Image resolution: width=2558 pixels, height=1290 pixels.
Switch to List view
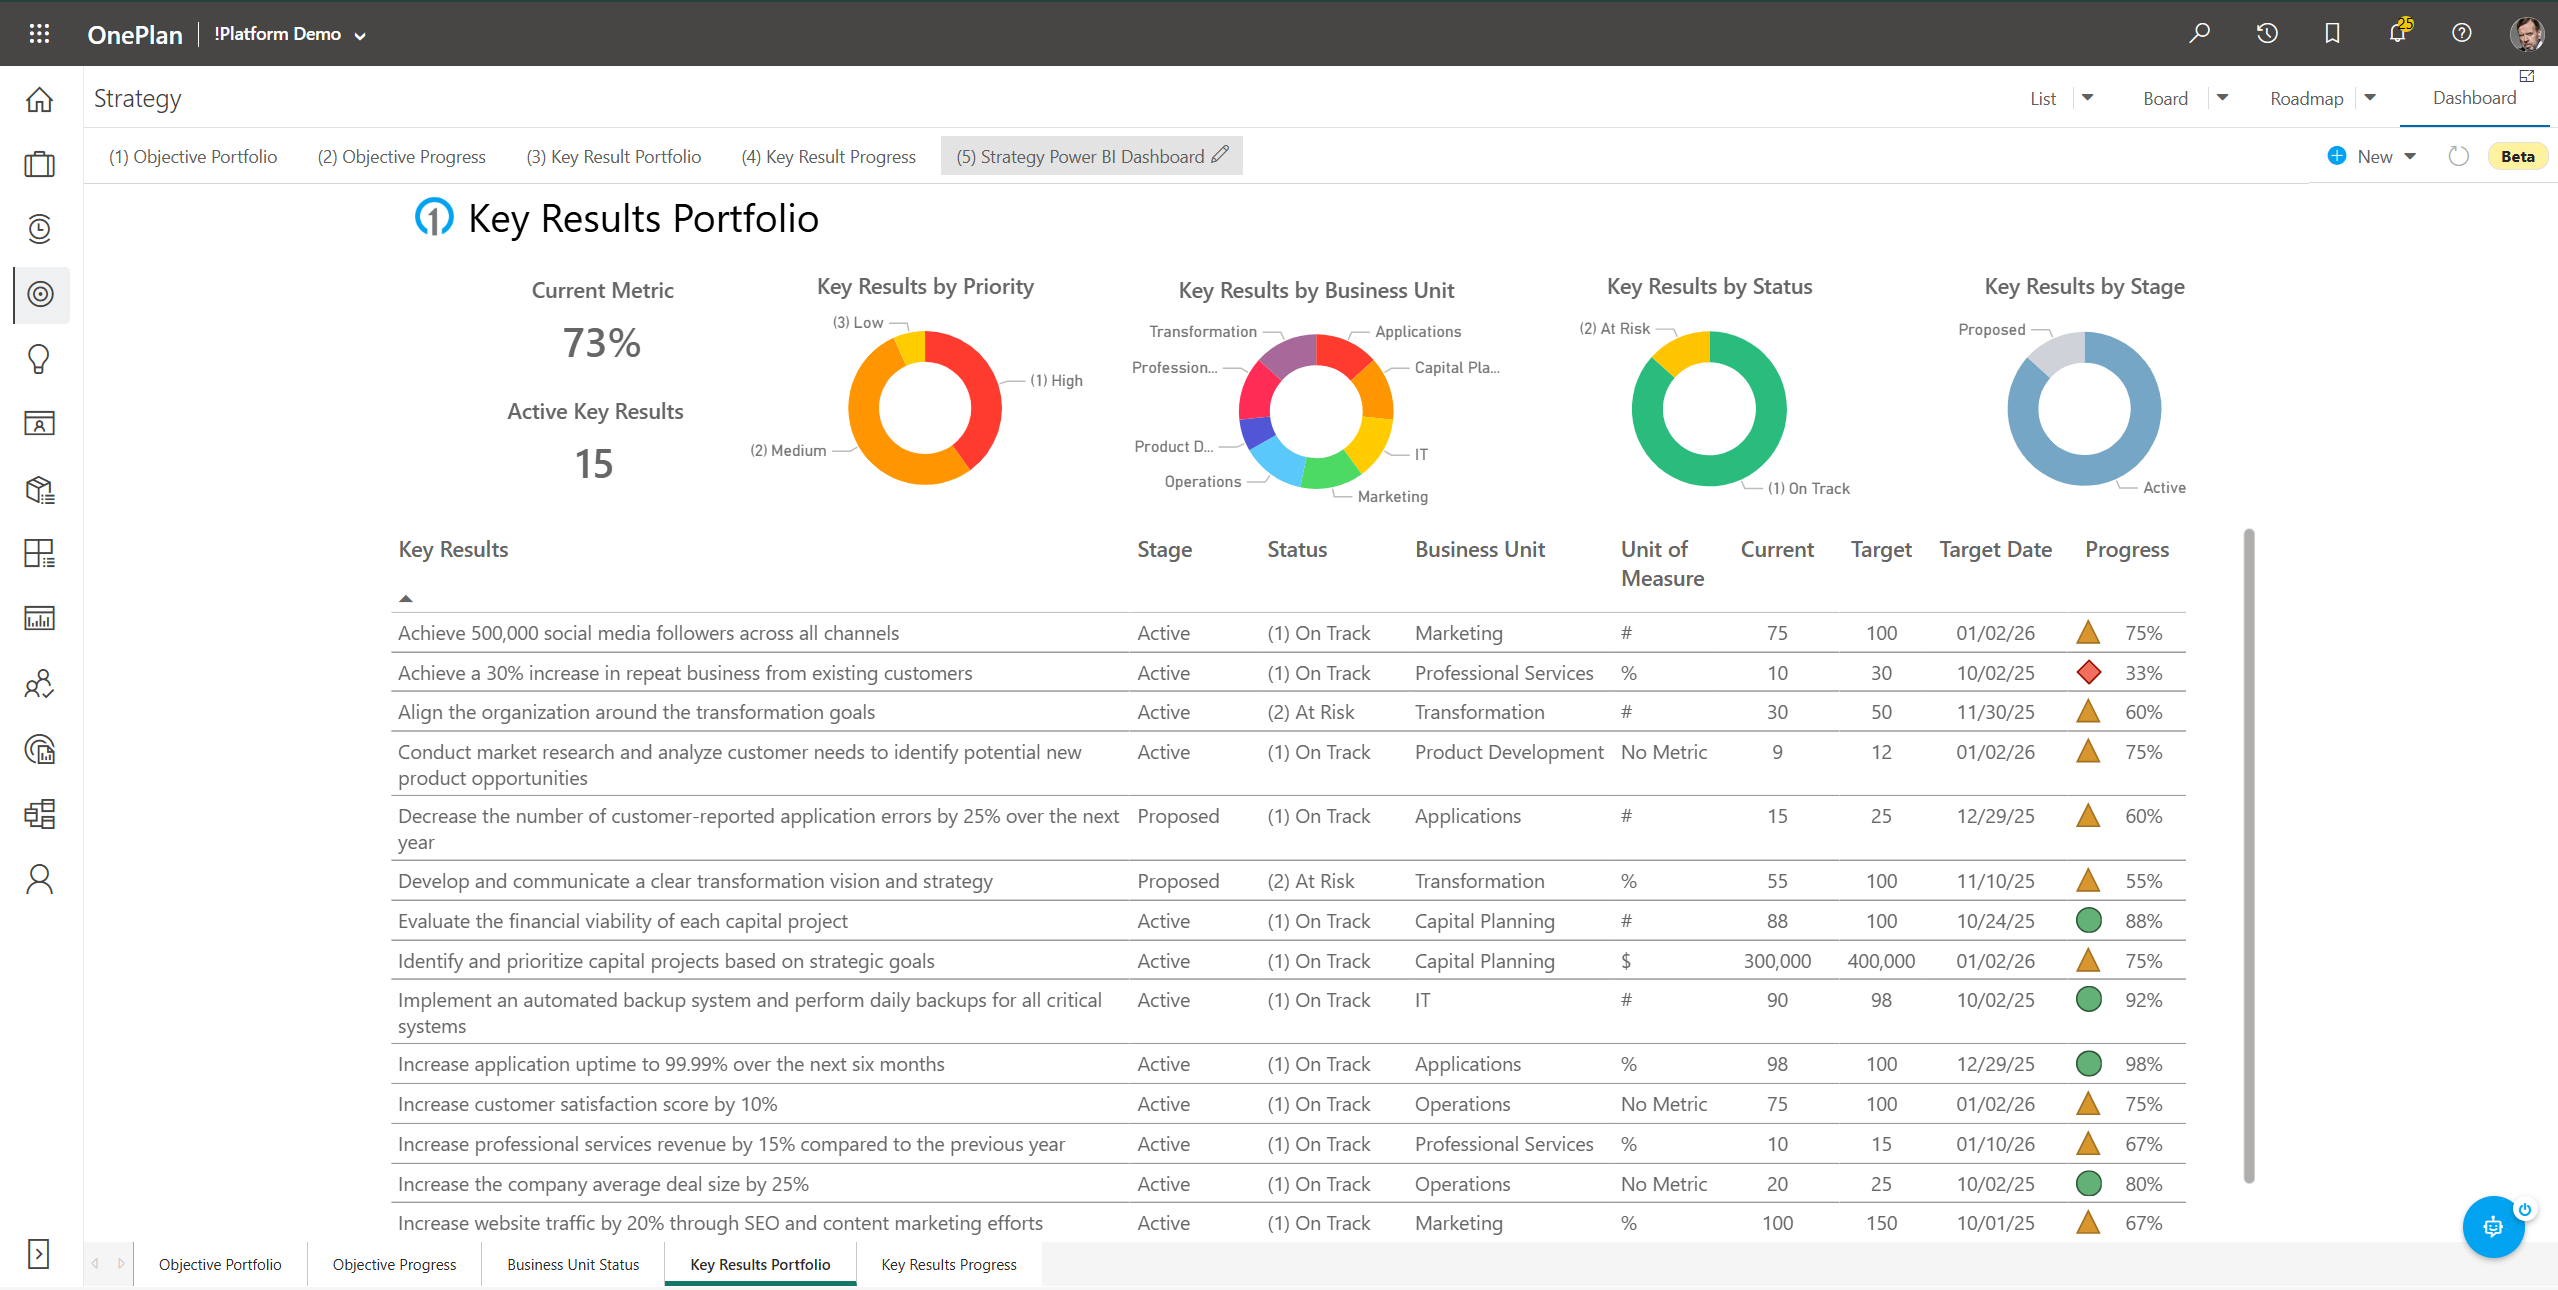pos(2043,99)
